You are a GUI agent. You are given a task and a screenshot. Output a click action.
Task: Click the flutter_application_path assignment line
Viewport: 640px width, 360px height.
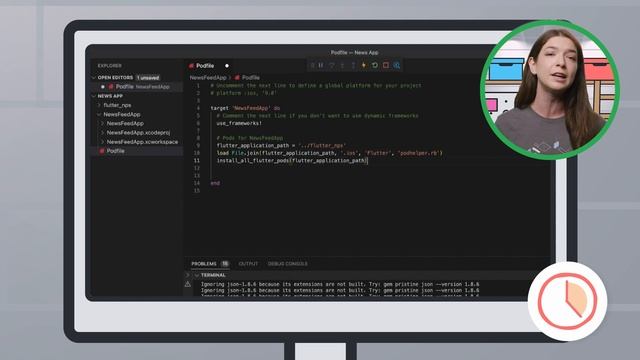(281, 145)
